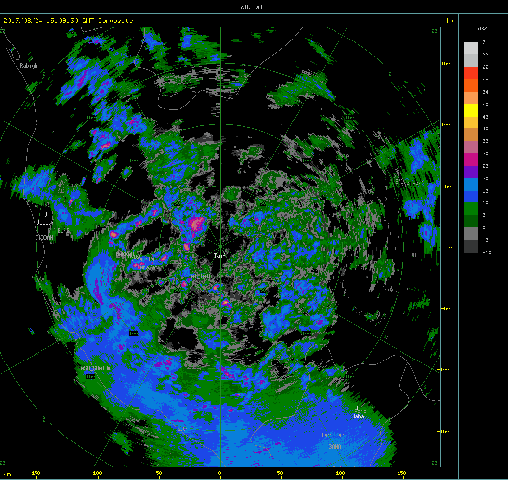
Task: Click the light blue legend swatch
Action: [x=471, y=184]
